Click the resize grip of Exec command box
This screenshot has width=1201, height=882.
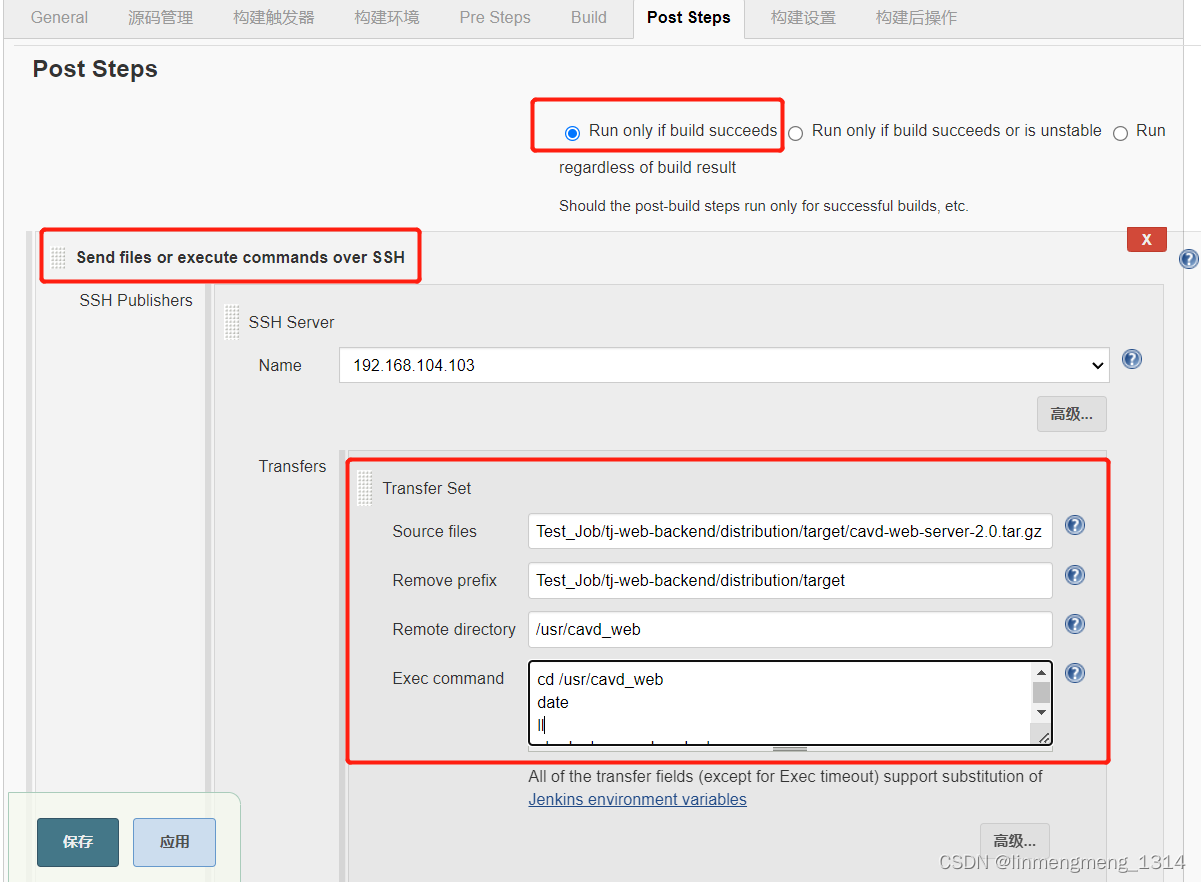click(x=1043, y=737)
